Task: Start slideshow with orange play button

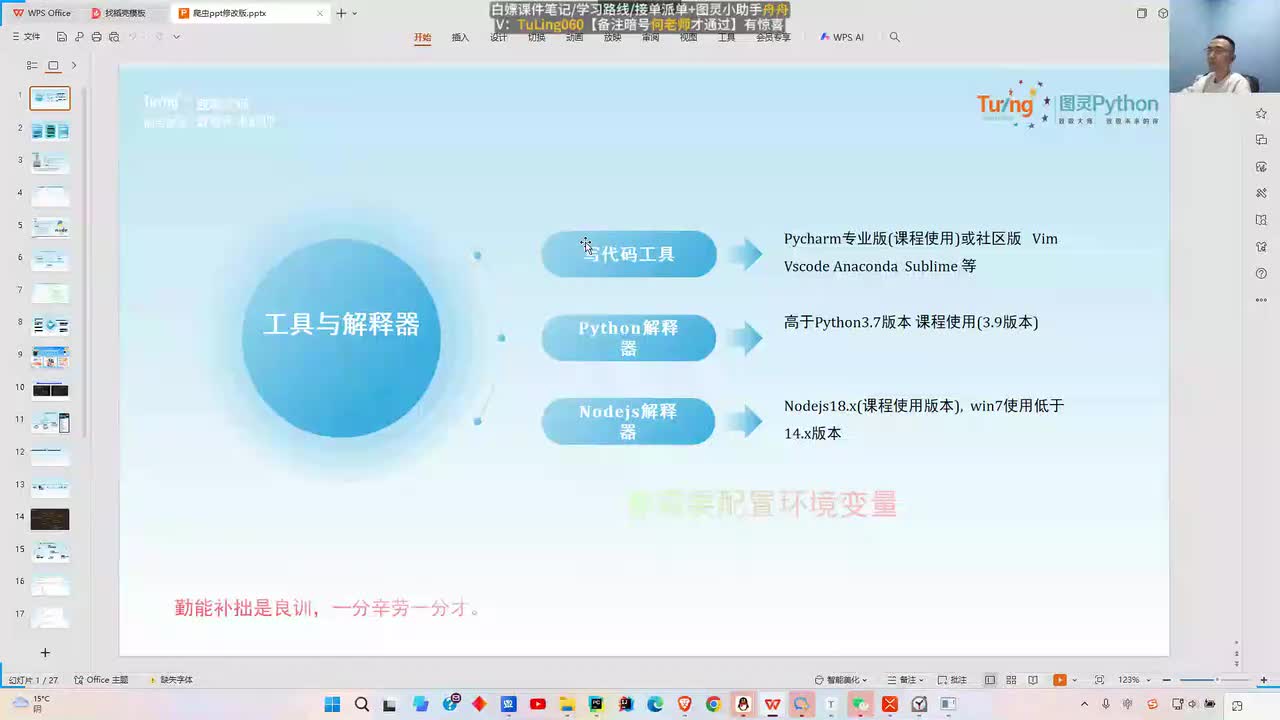Action: click(1059, 680)
